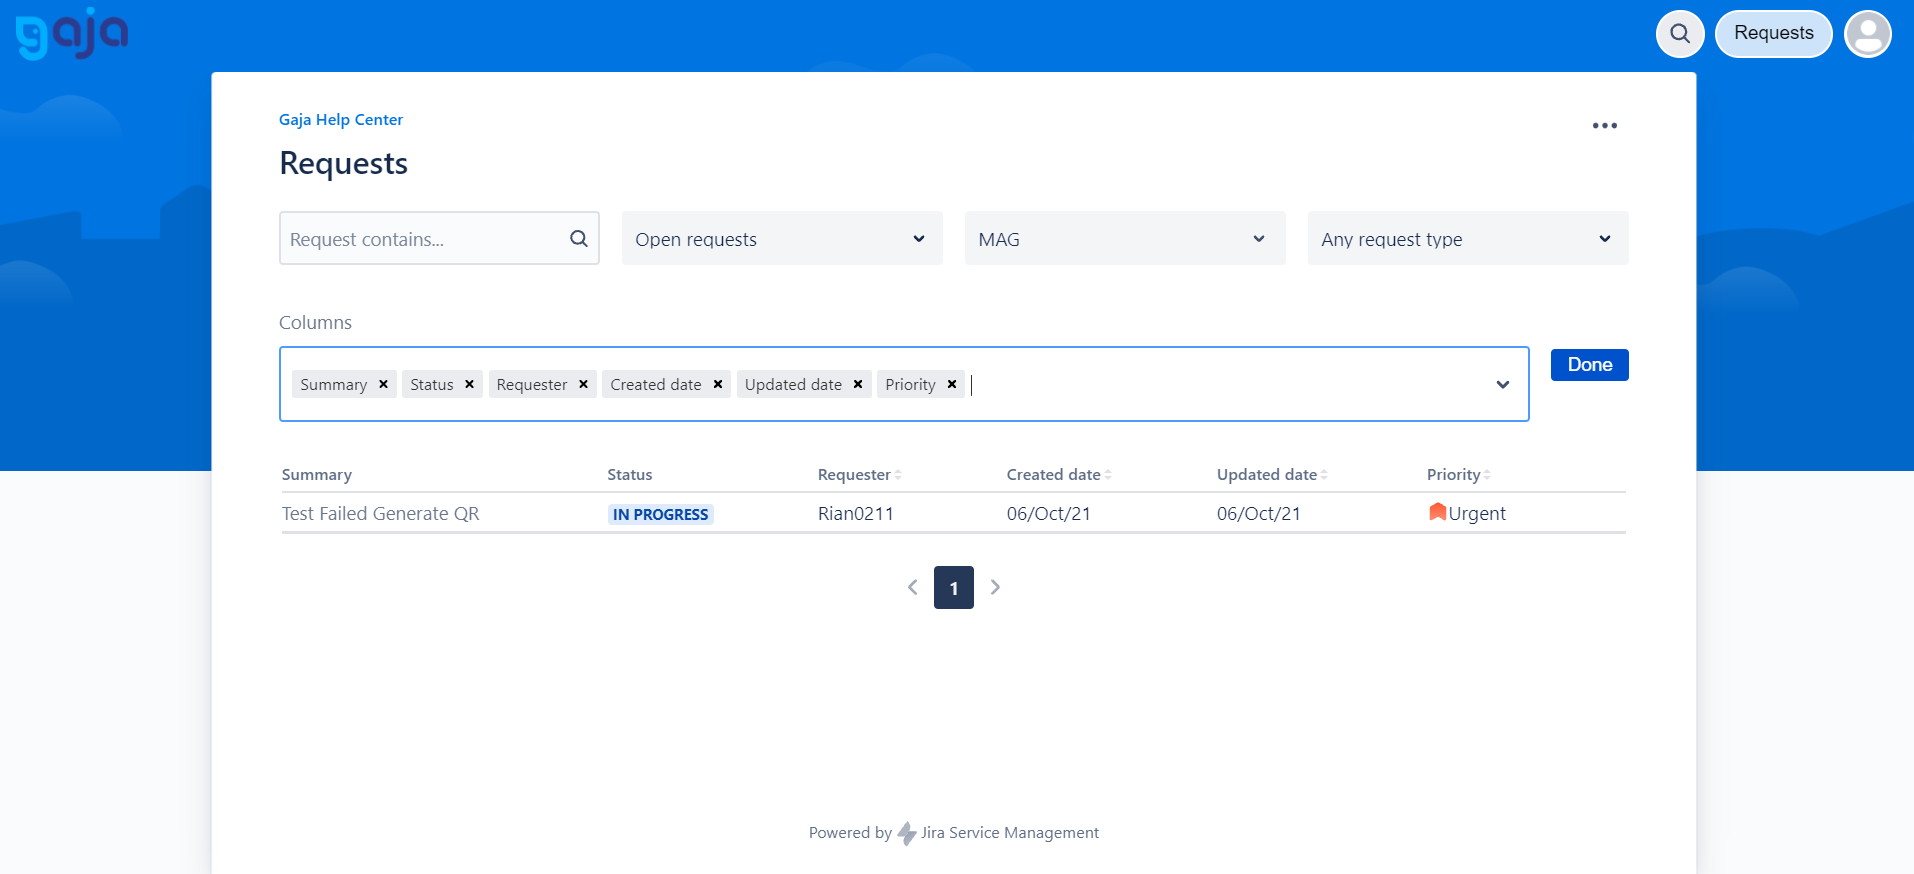Click the search icon in Request contains field
This screenshot has height=874, width=1914.
coord(578,238)
